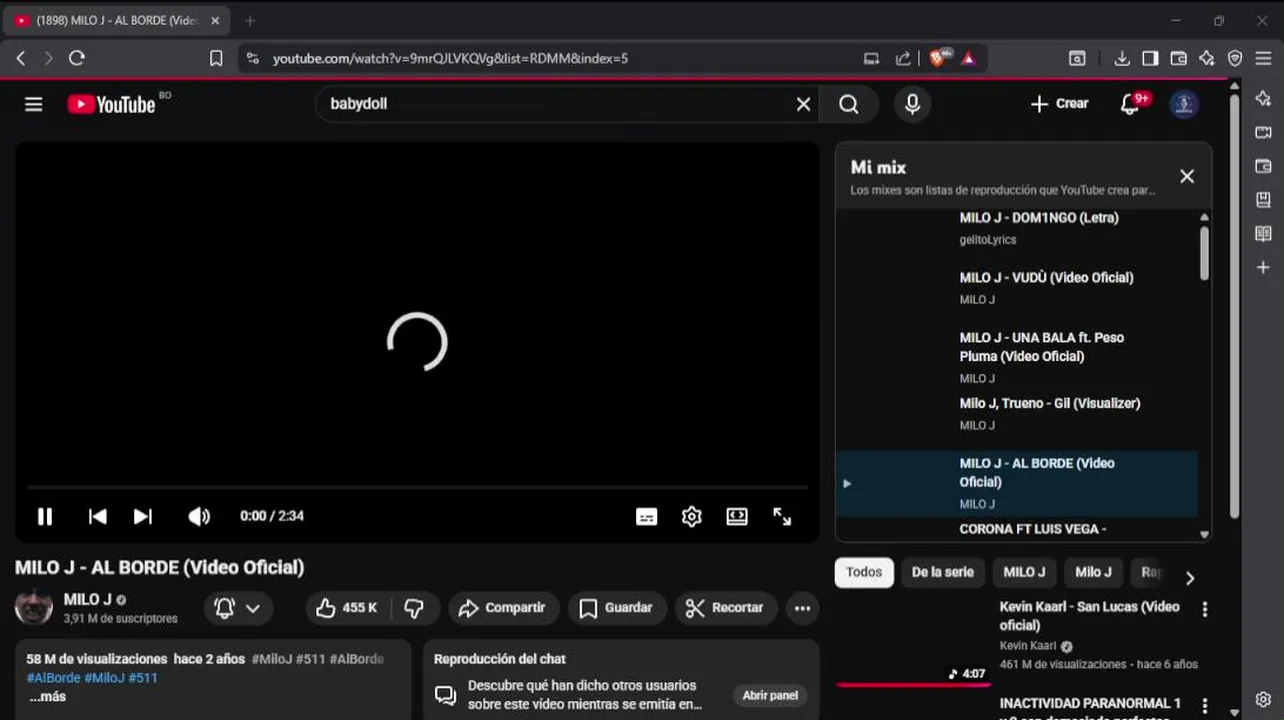Mute the video volume
The height and width of the screenshot is (720, 1284).
(199, 516)
